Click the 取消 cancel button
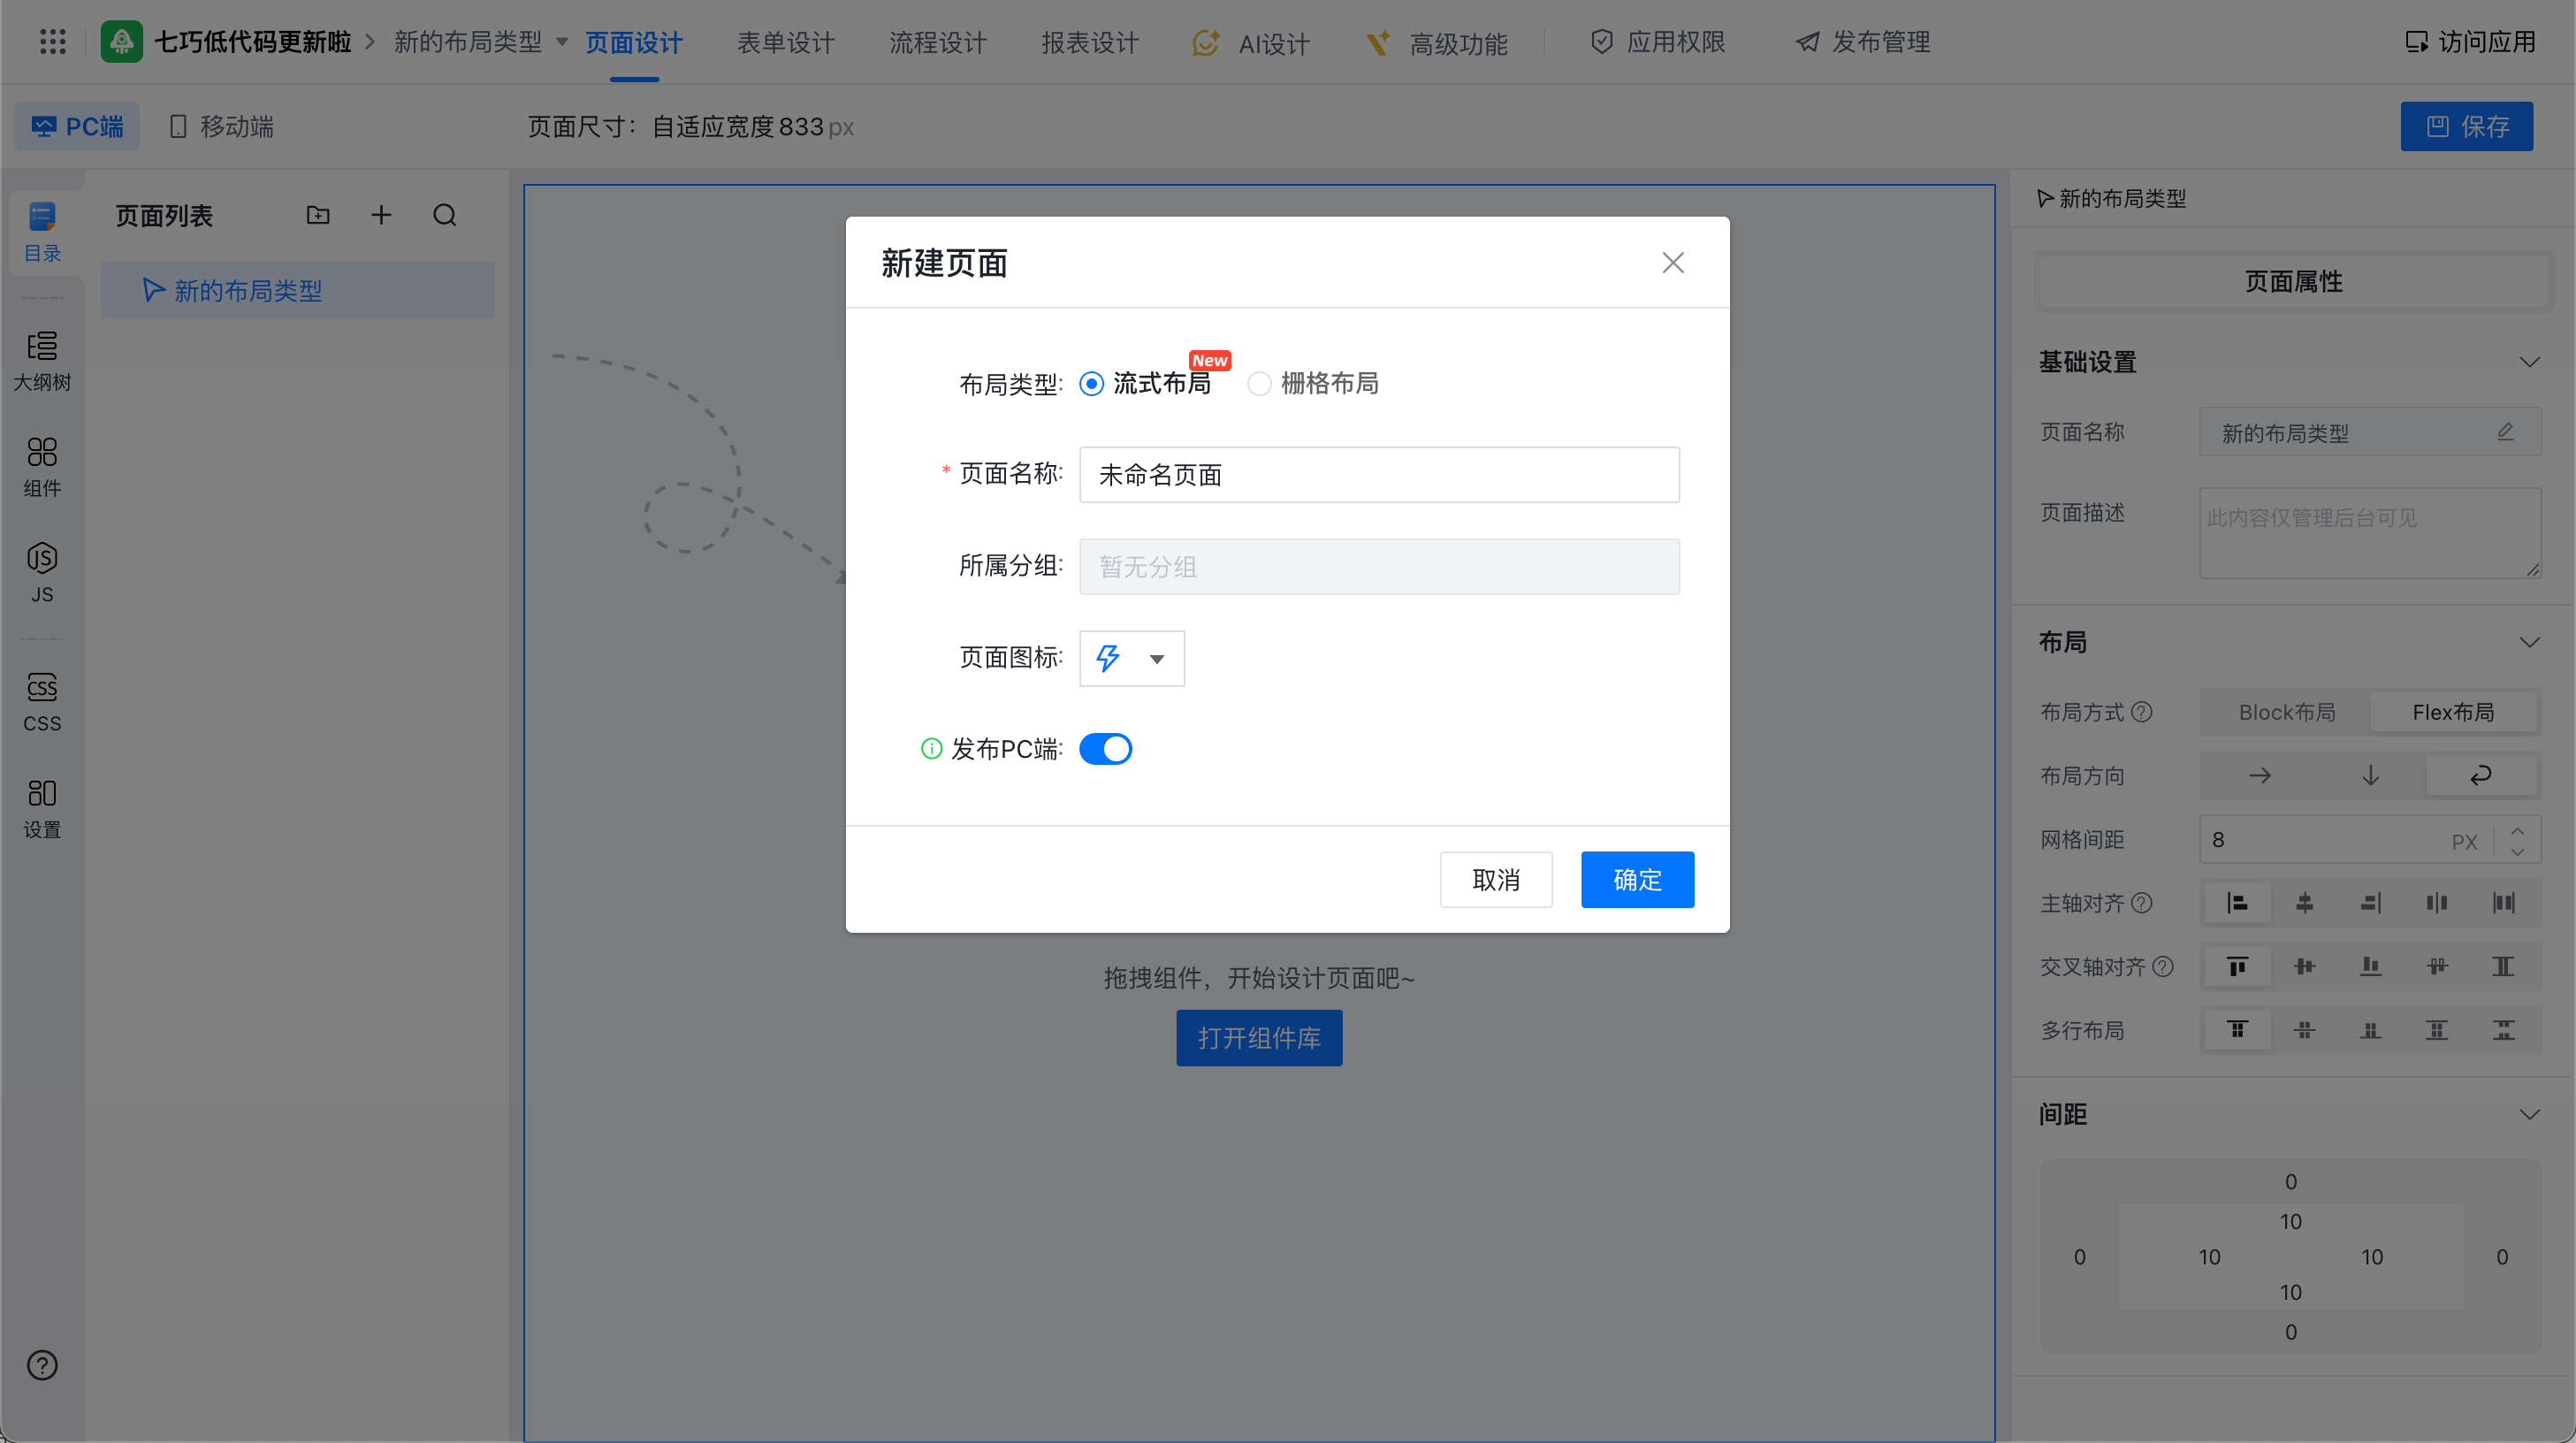This screenshot has height=1443, width=2576. [x=1496, y=880]
